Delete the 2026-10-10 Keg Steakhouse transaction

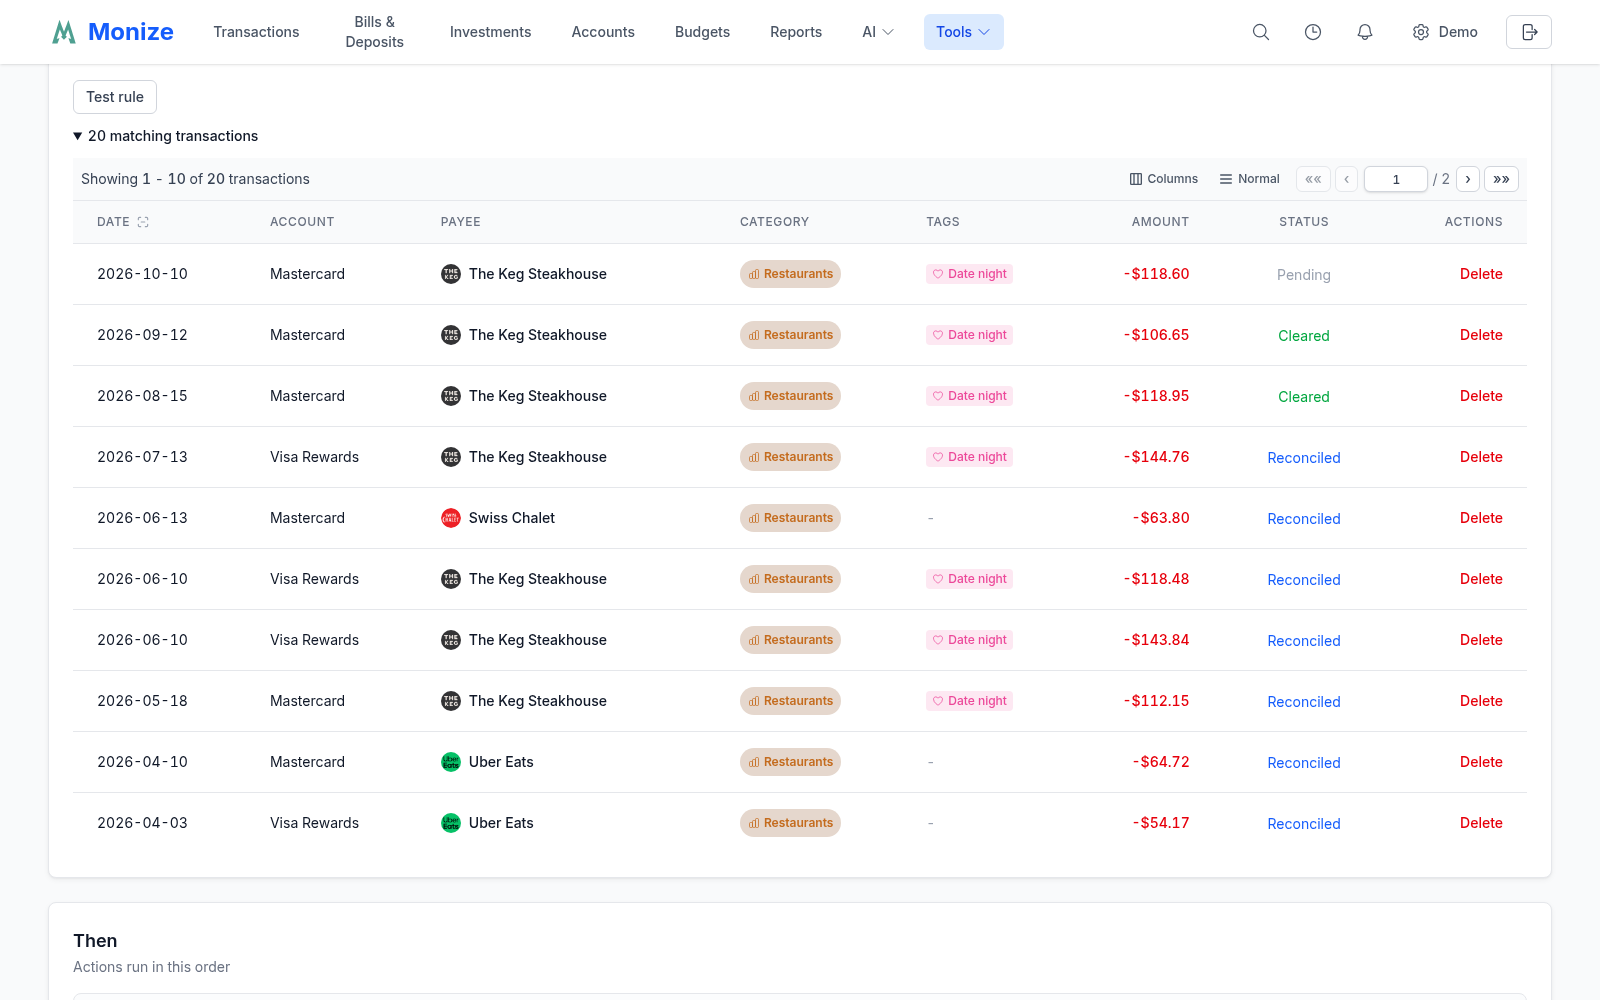[1481, 274]
